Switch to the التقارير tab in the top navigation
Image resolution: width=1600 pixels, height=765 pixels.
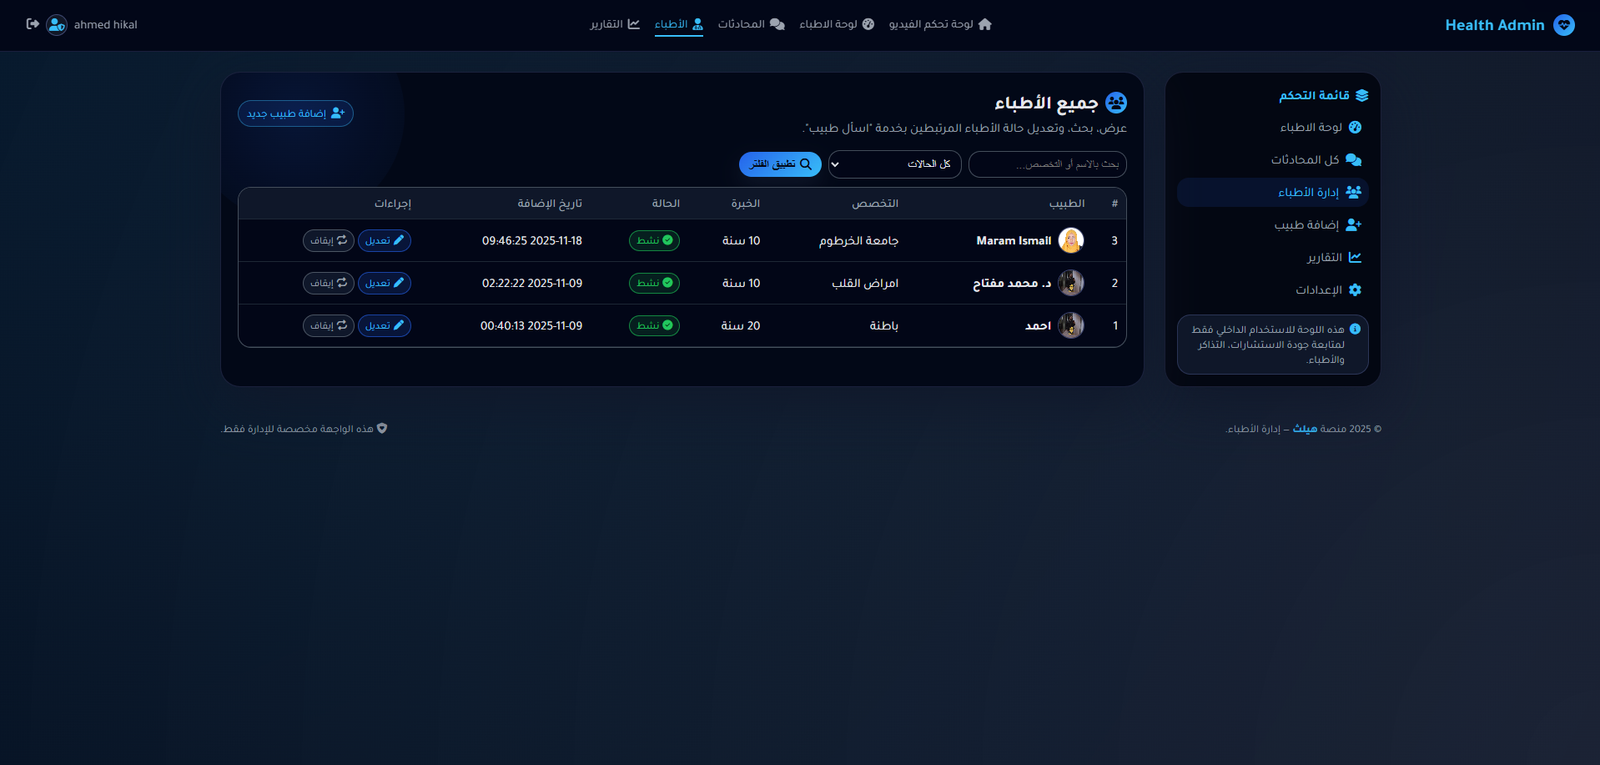(615, 24)
